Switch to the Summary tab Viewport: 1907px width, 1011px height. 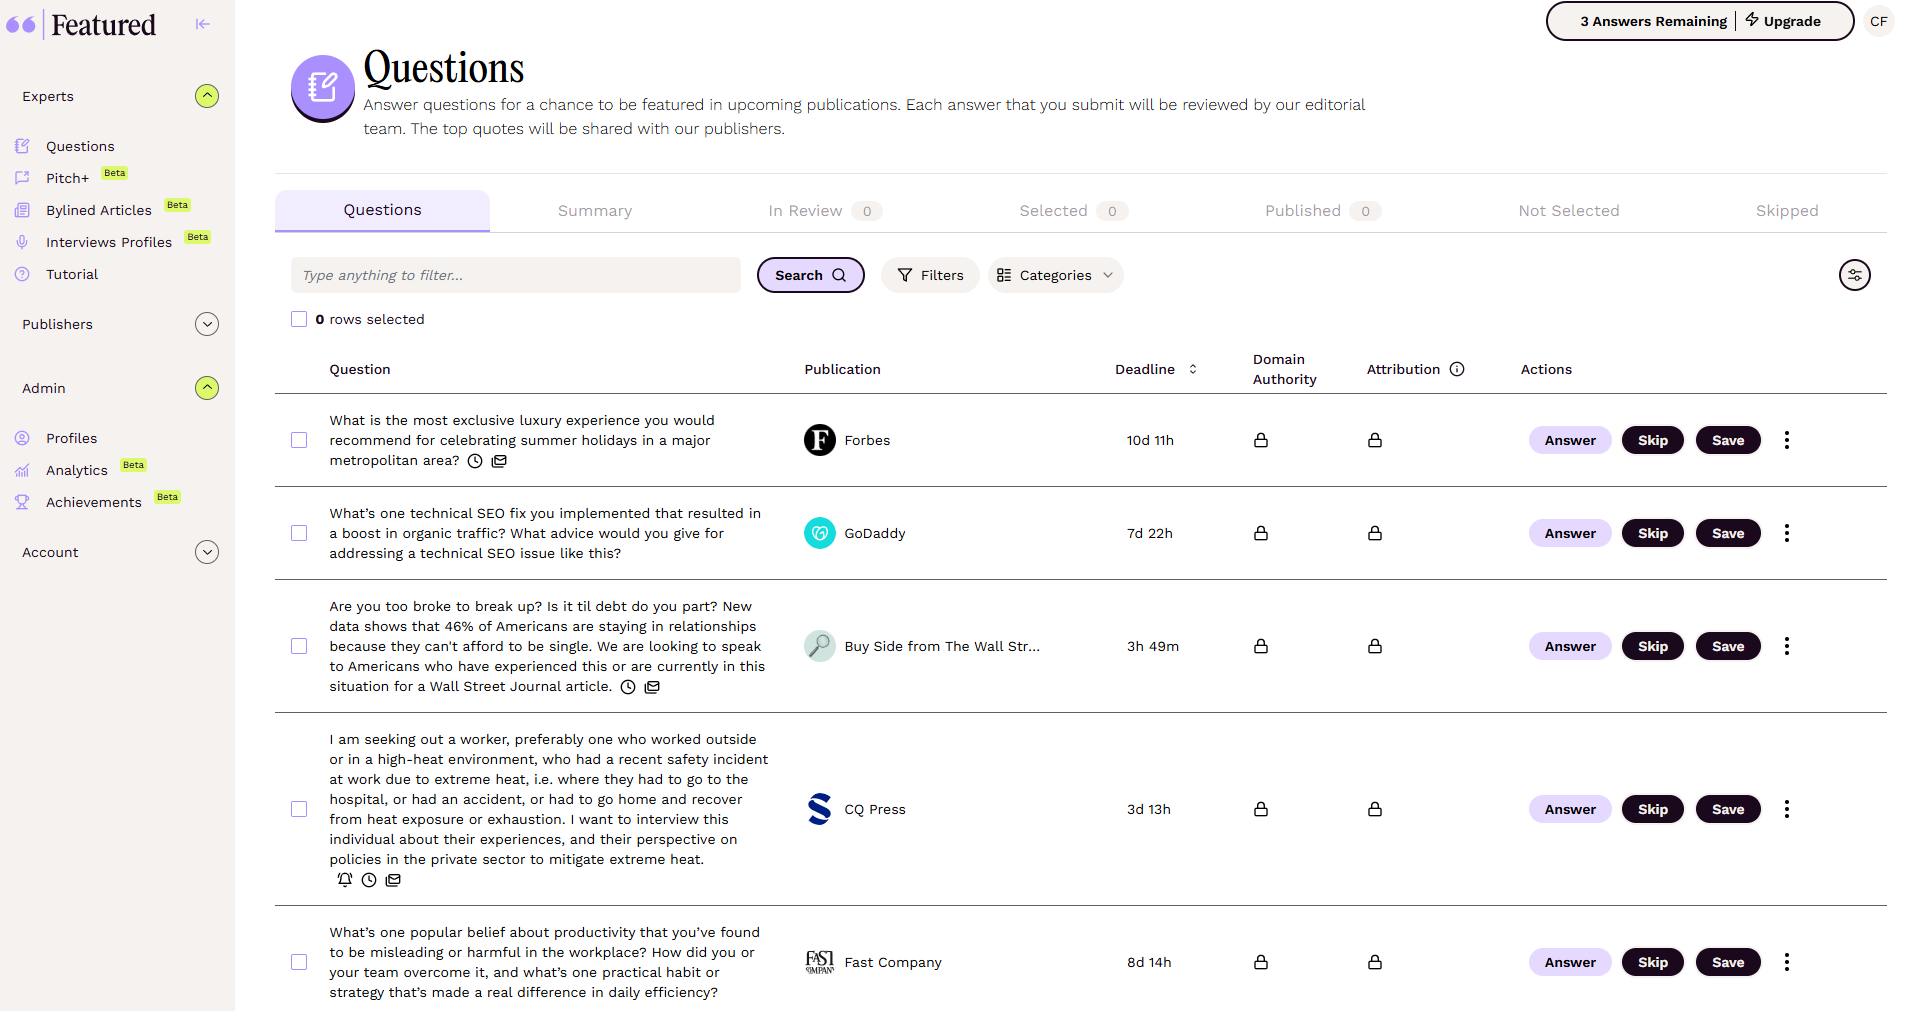[x=595, y=211]
